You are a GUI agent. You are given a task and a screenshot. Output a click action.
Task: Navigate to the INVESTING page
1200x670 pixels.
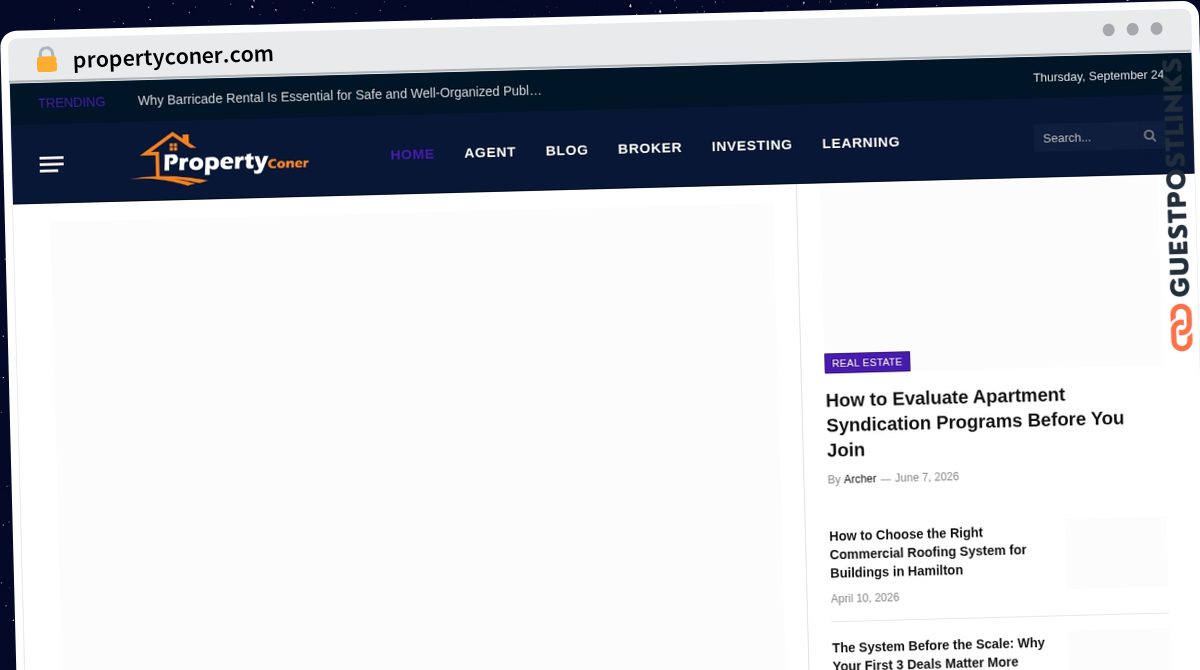click(x=752, y=145)
